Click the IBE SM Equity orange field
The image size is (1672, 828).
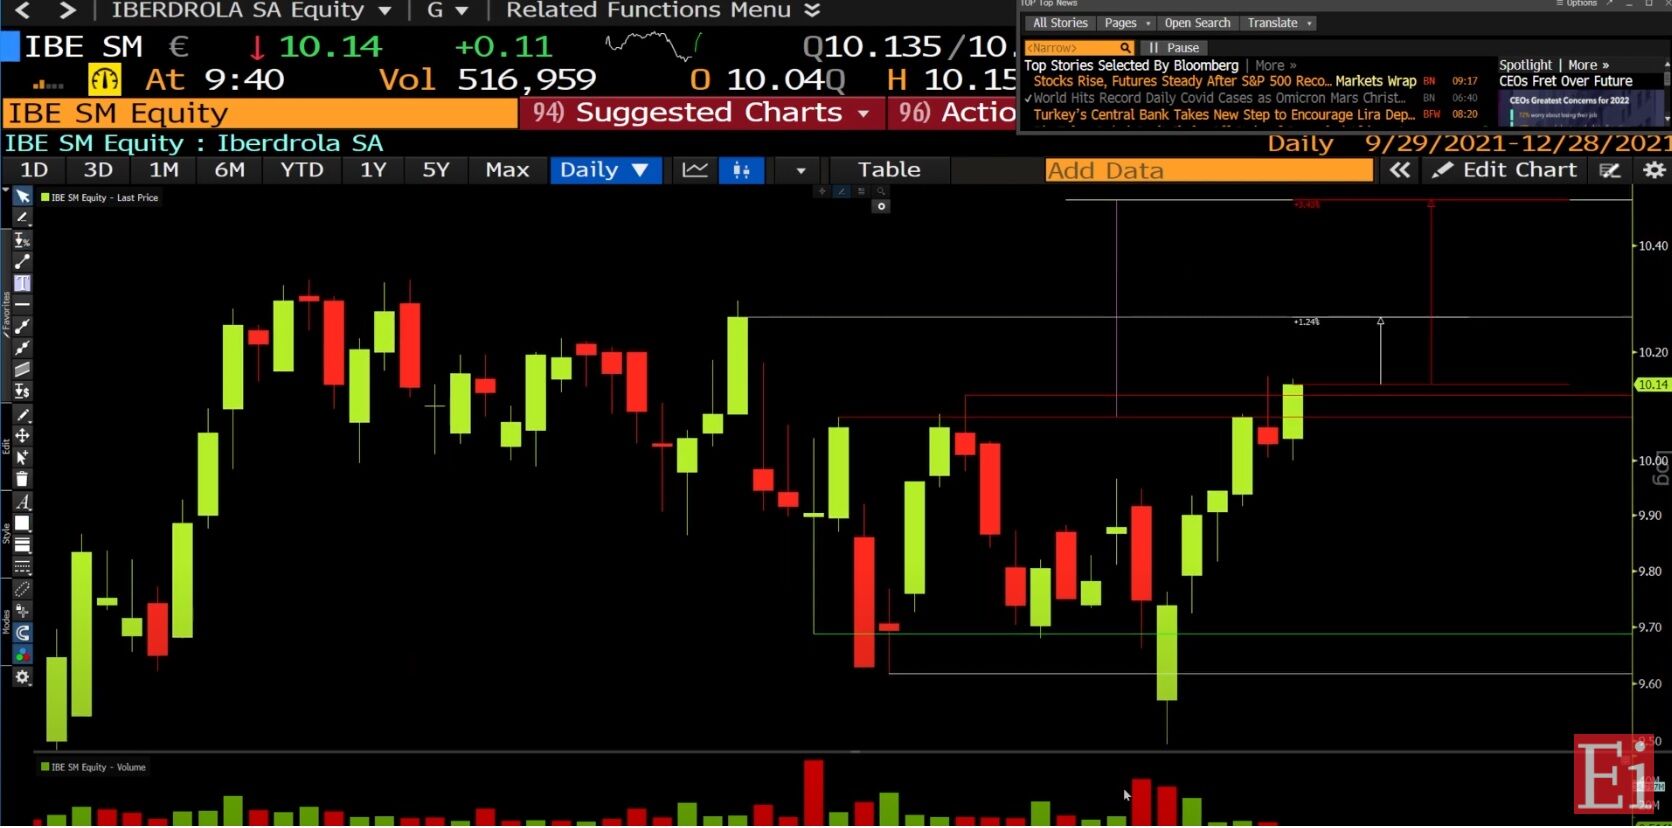tap(260, 113)
